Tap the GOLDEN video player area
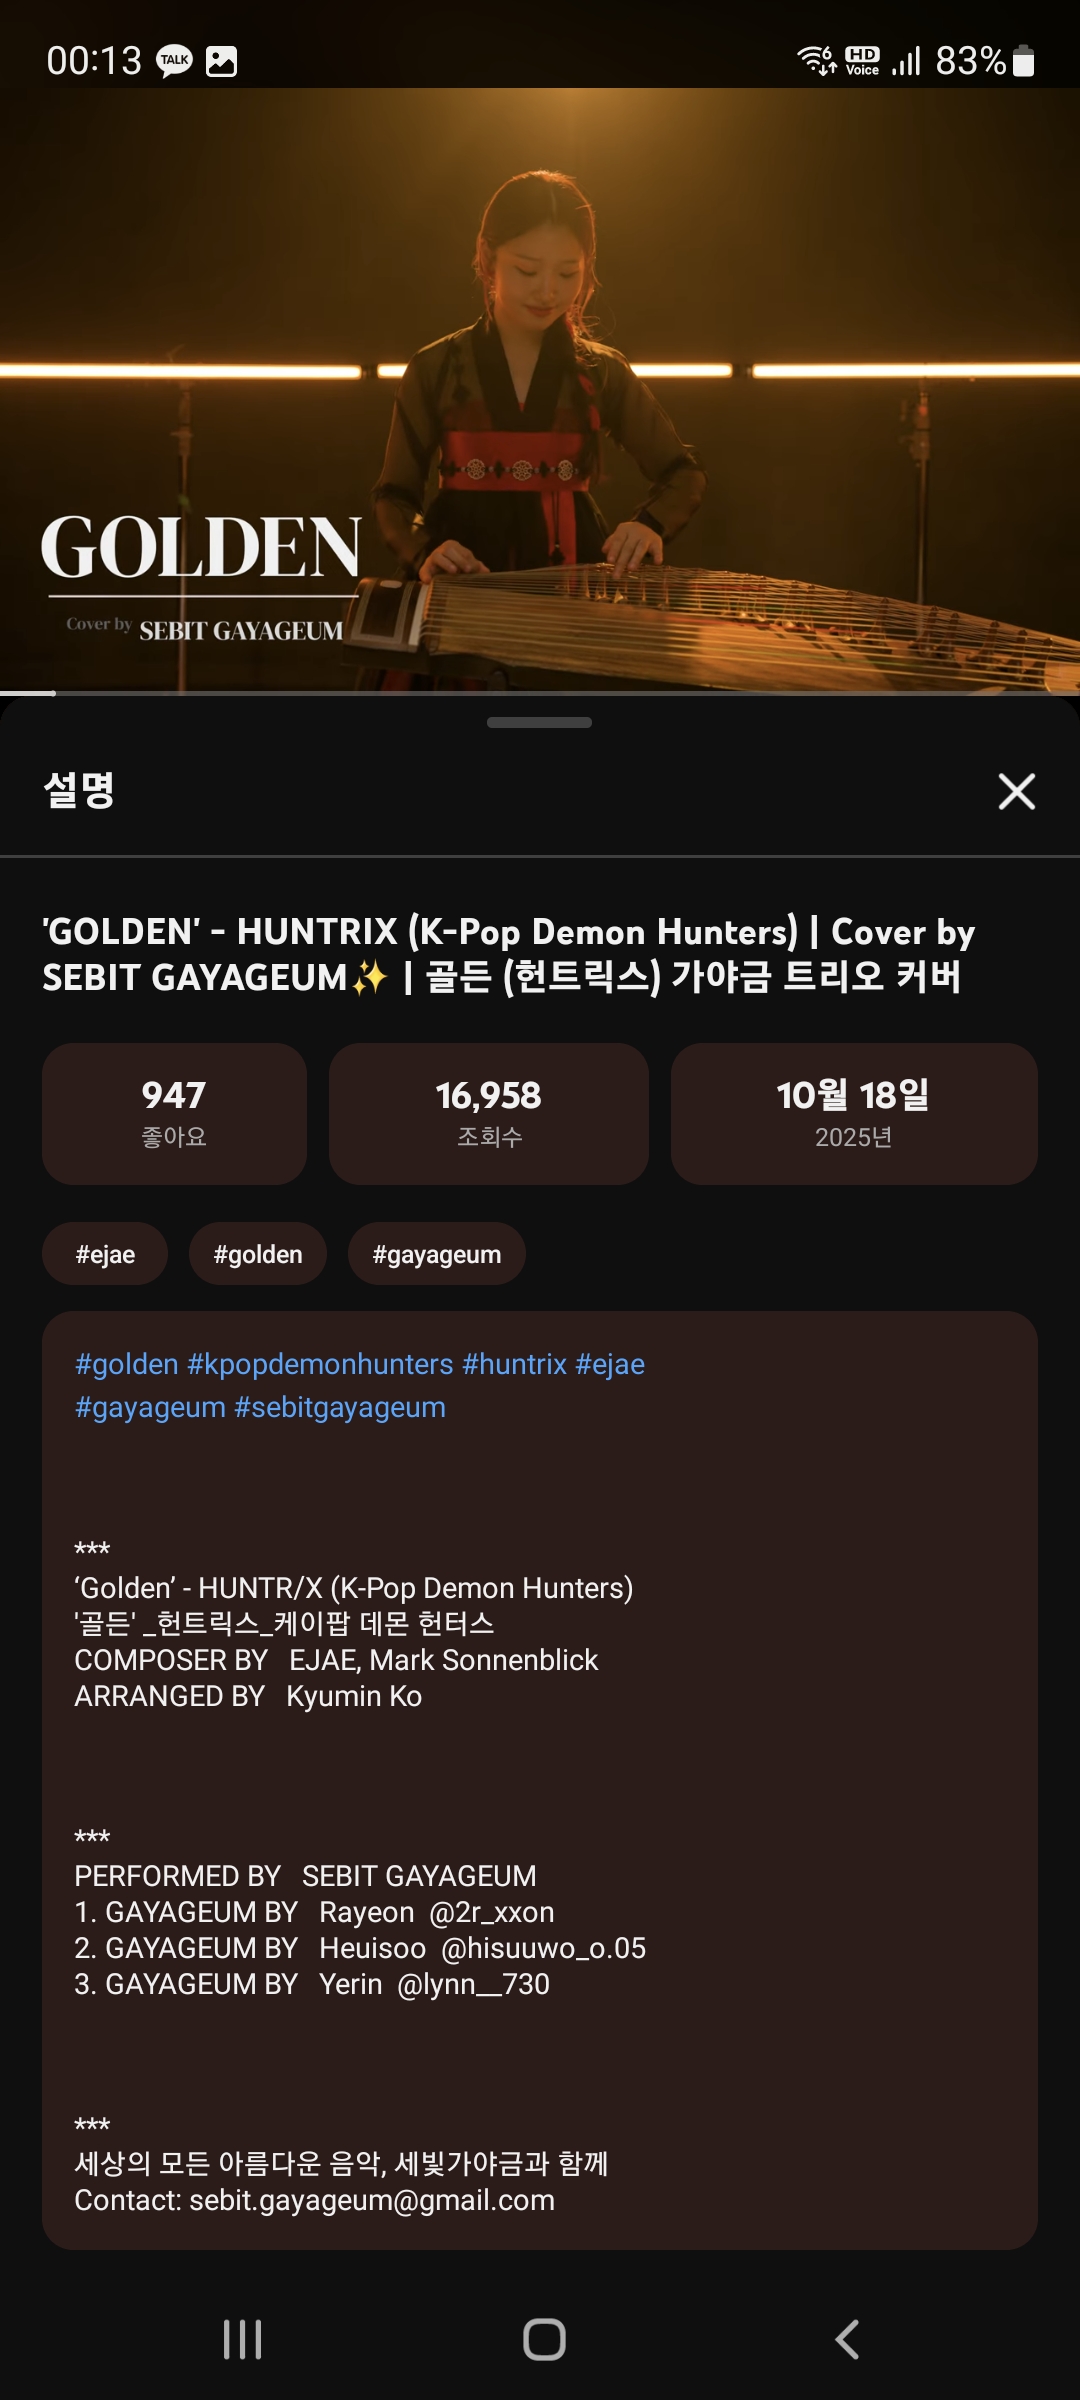Image resolution: width=1080 pixels, height=2400 pixels. pyautogui.click(x=540, y=389)
